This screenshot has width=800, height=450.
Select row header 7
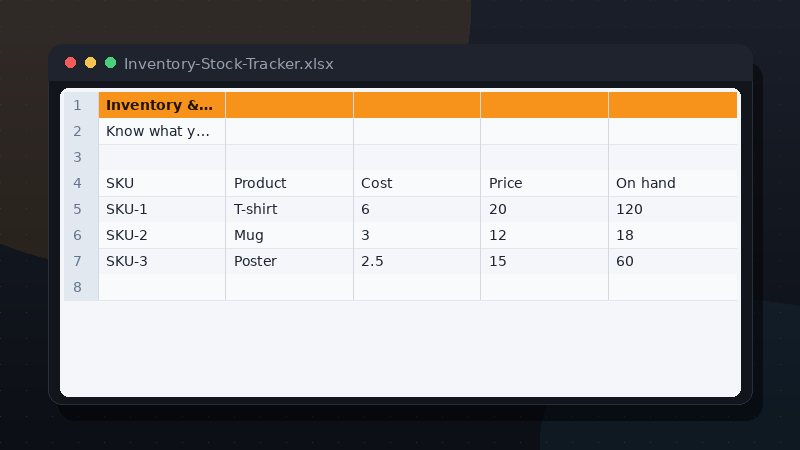79,261
